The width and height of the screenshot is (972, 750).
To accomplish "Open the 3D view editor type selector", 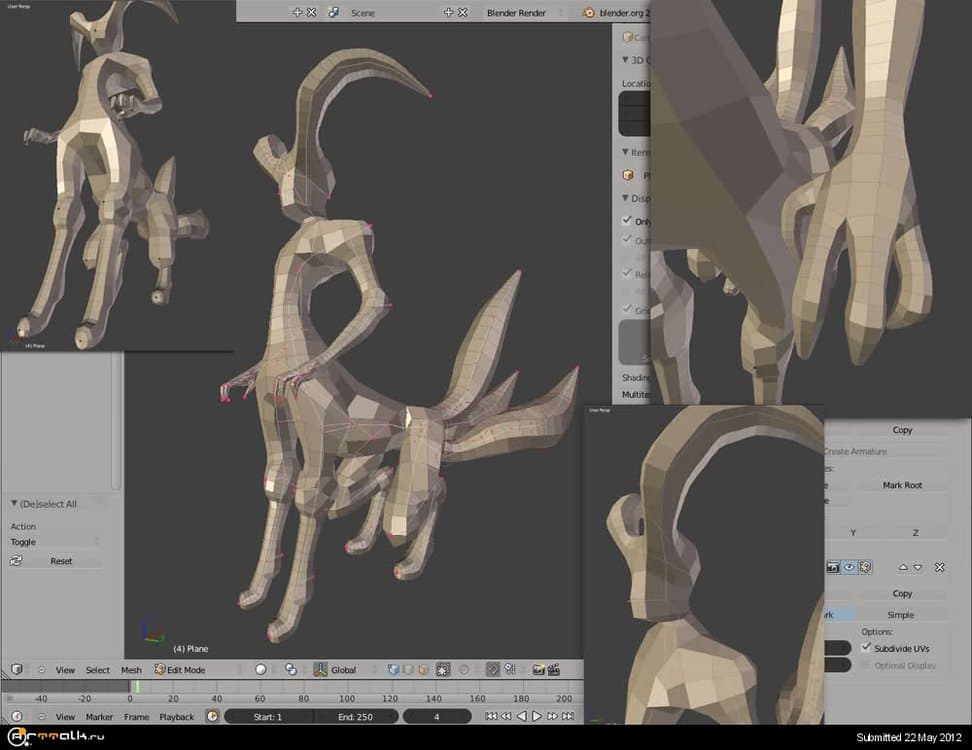I will (x=17, y=669).
